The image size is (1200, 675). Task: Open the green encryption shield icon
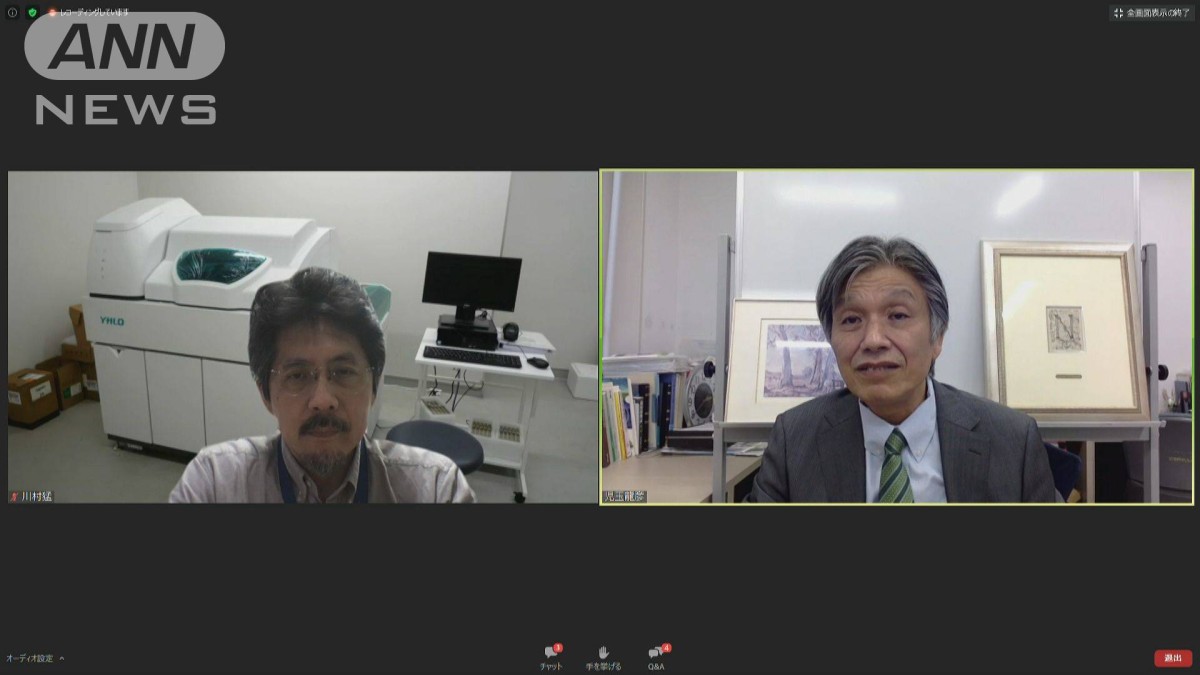point(32,12)
